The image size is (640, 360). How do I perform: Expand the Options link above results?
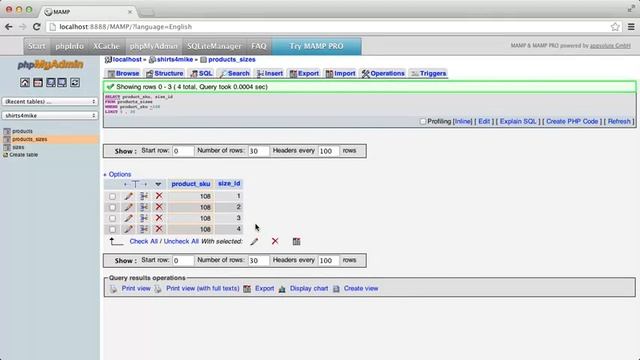[x=118, y=174]
